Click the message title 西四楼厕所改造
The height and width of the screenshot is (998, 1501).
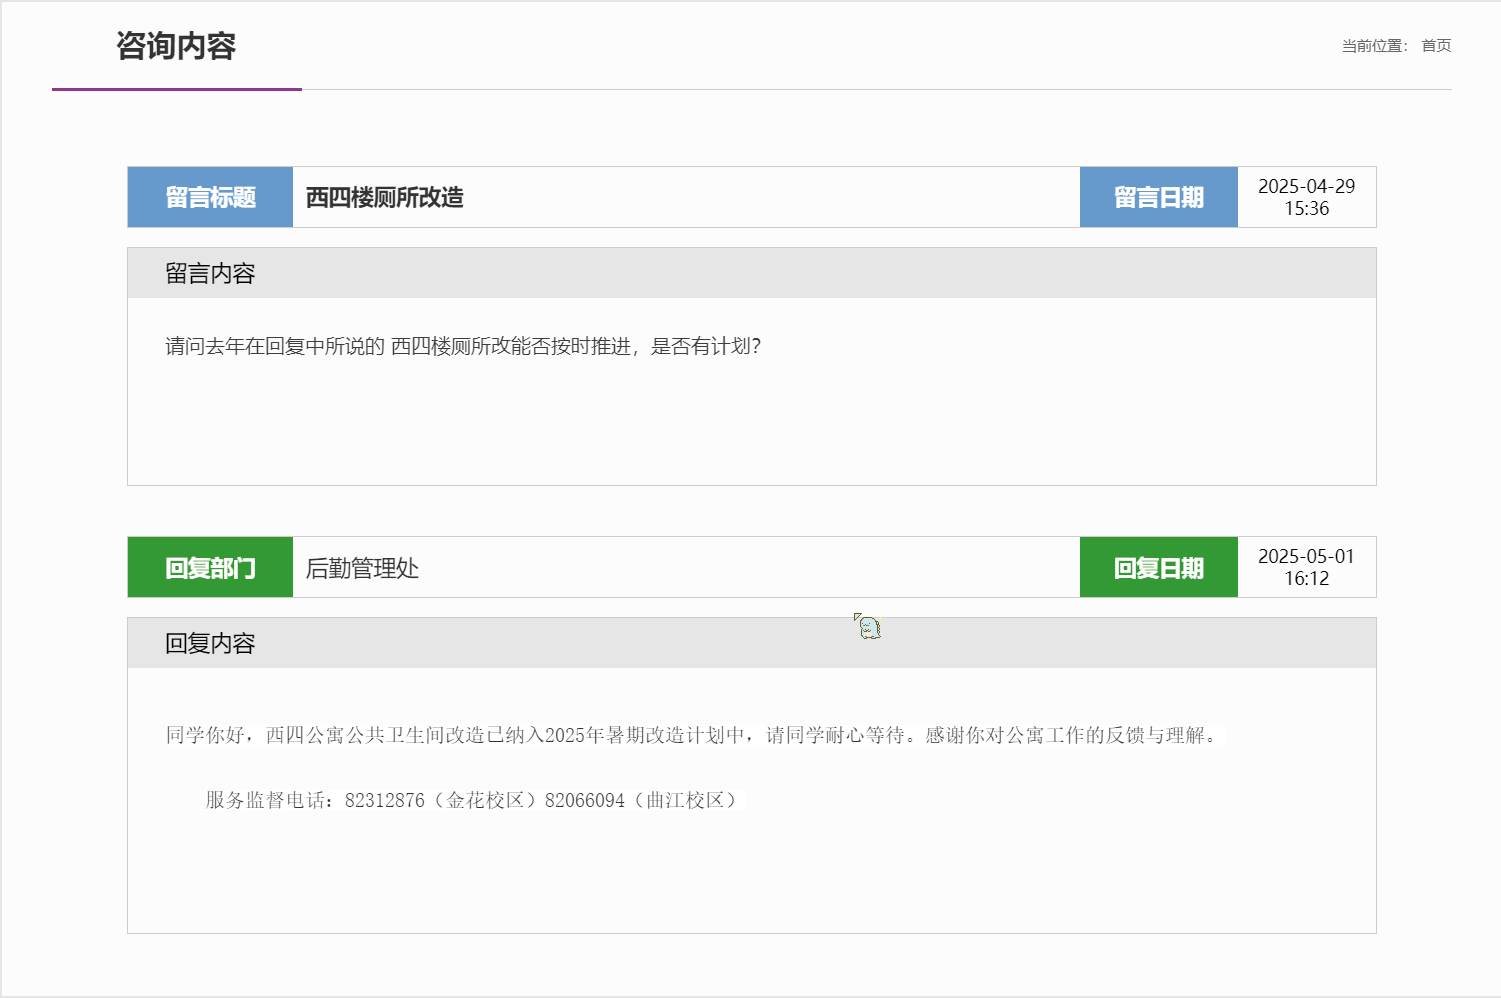(x=385, y=197)
